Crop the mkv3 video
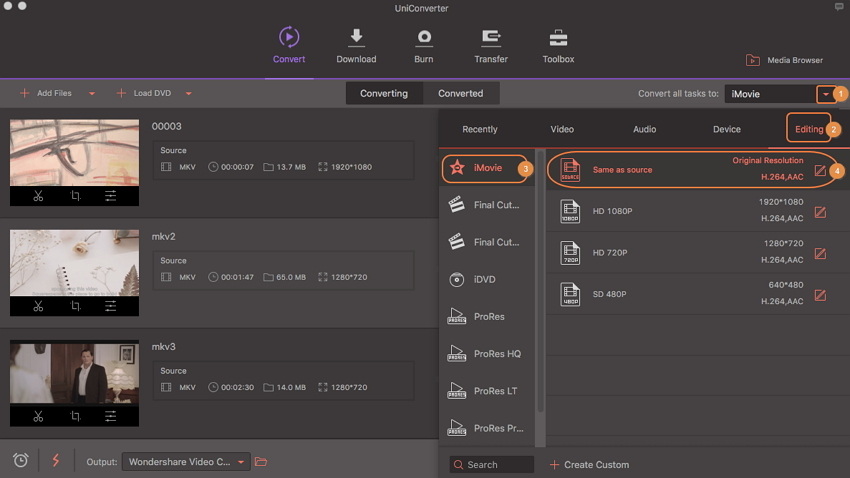 click(75, 416)
